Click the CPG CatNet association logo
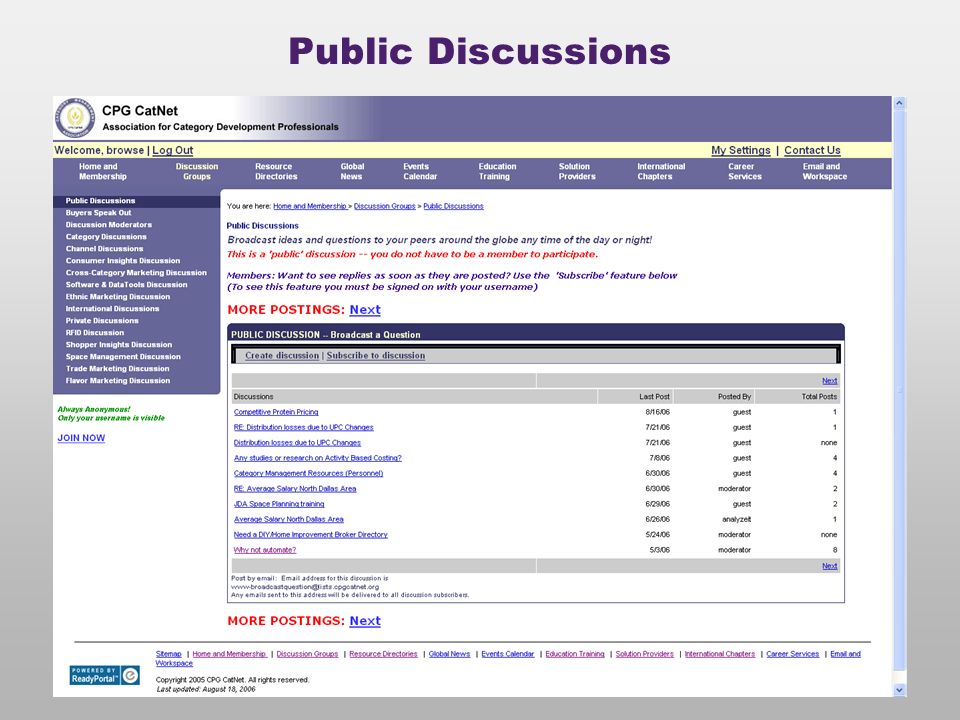 tap(75, 118)
